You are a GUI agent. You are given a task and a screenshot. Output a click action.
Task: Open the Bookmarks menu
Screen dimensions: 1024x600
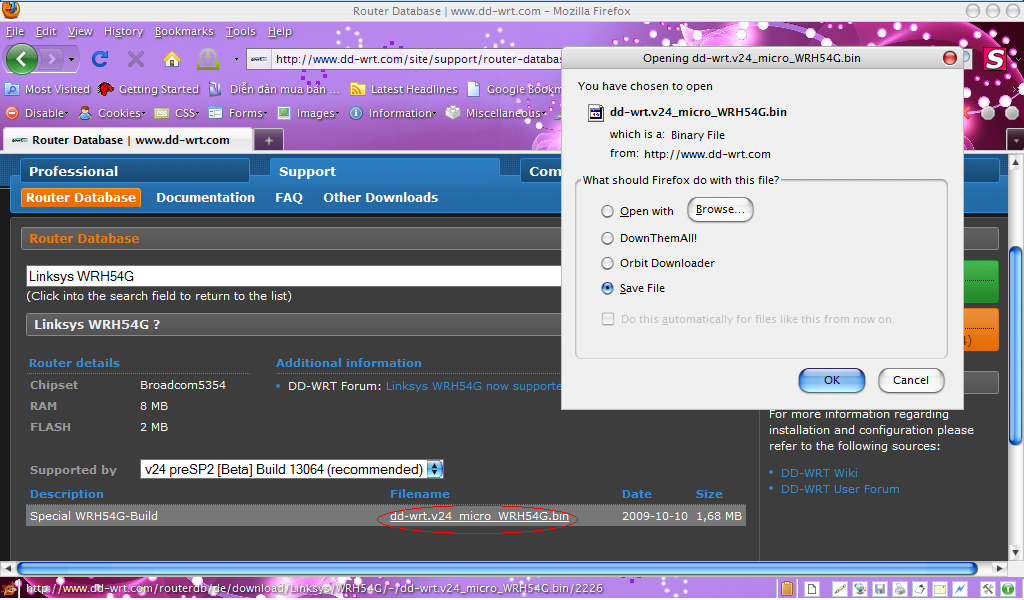pos(183,31)
